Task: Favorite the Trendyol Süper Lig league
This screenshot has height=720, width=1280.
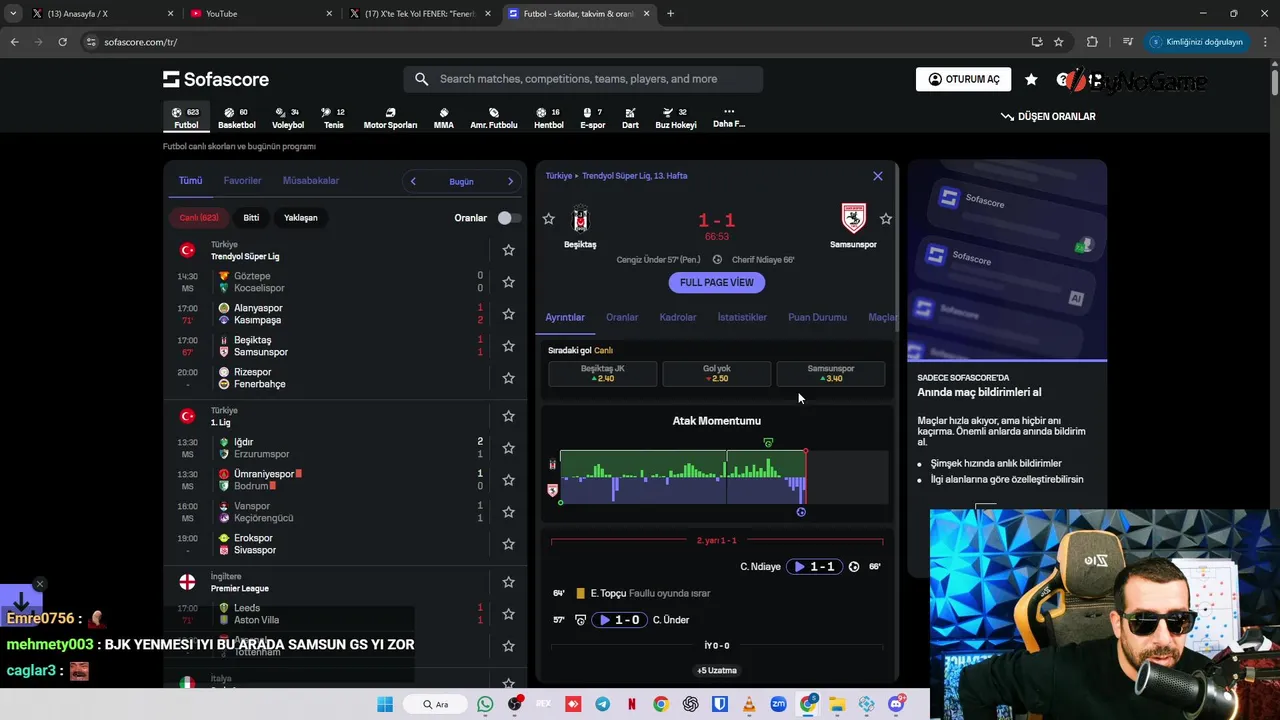Action: point(508,250)
